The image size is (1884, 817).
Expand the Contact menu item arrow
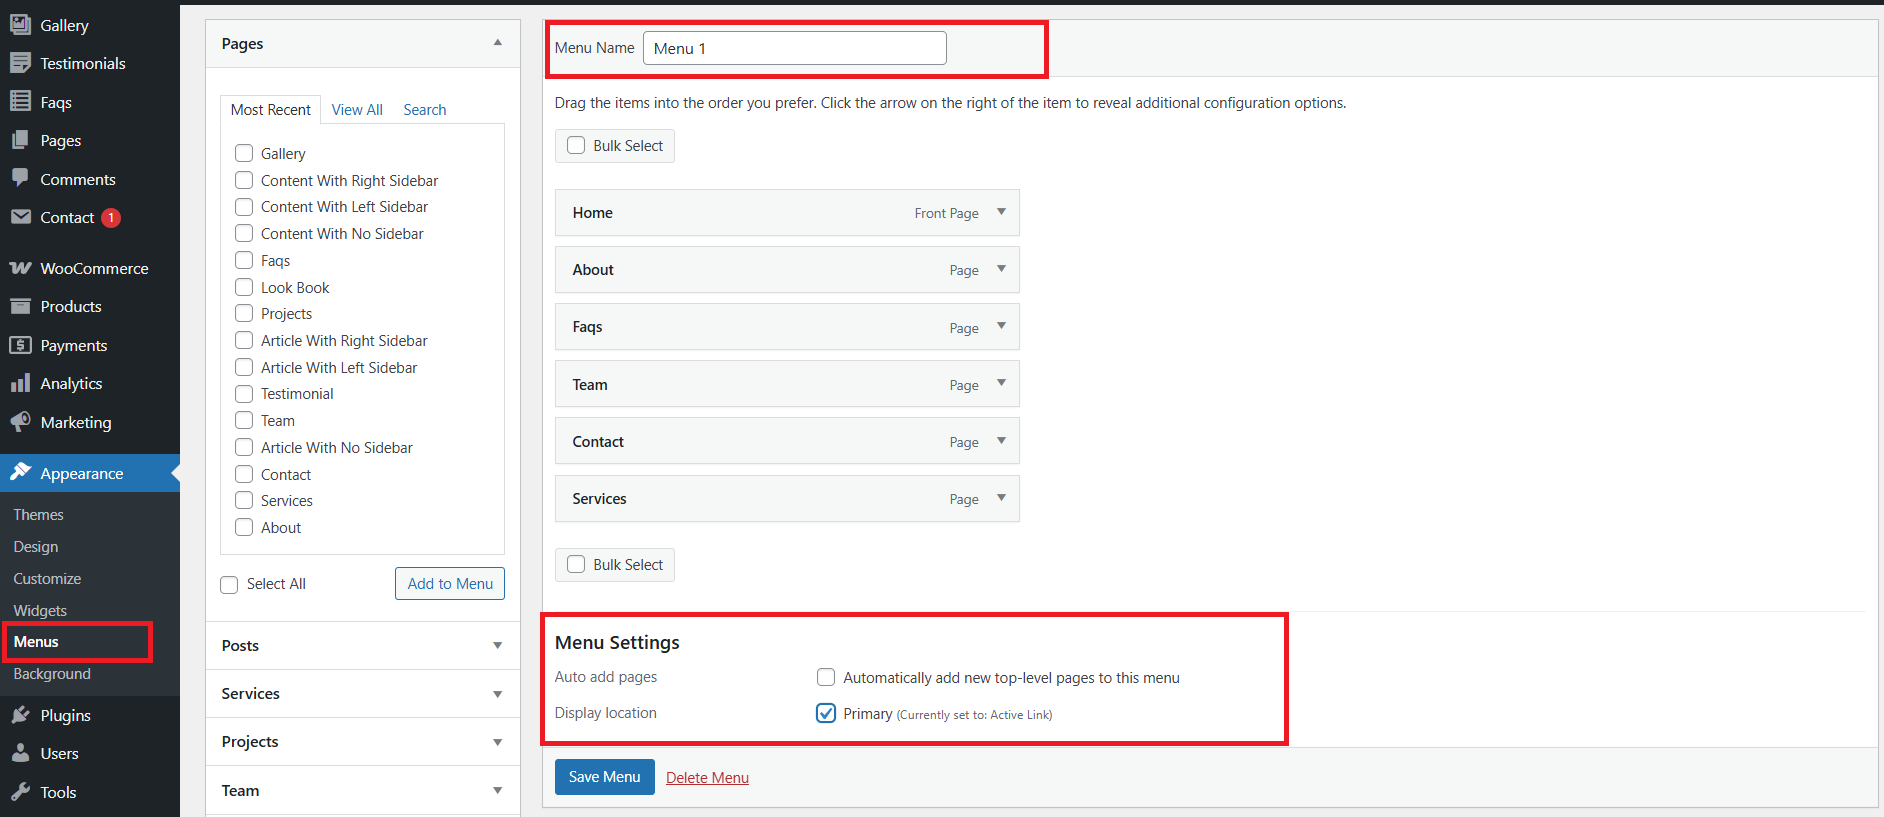point(1001,441)
